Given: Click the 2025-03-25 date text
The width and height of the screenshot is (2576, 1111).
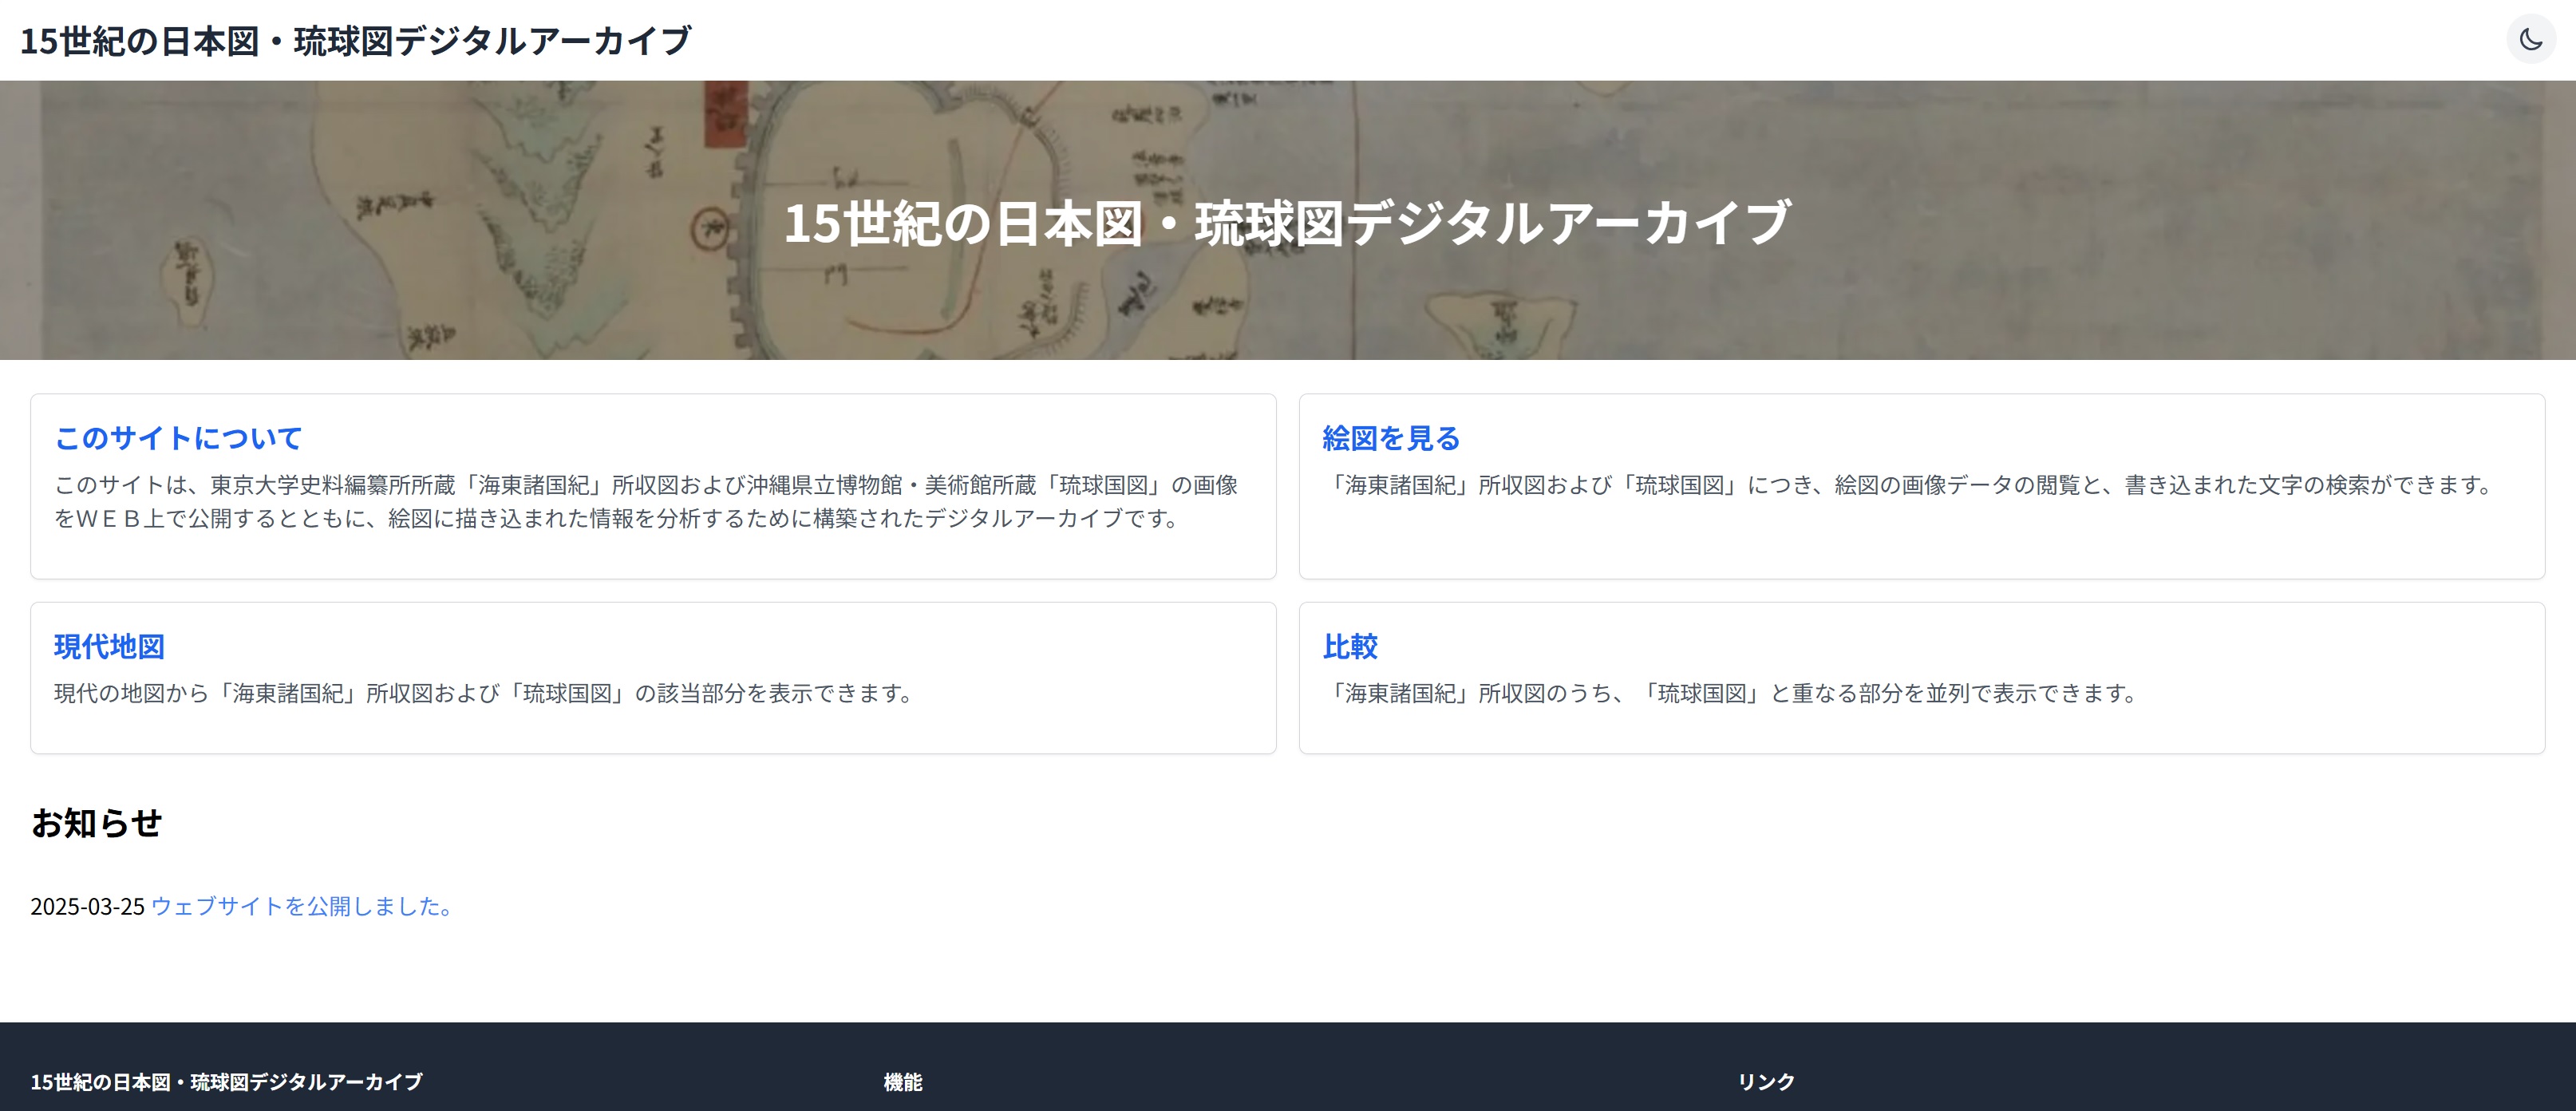Looking at the screenshot, I should (88, 906).
